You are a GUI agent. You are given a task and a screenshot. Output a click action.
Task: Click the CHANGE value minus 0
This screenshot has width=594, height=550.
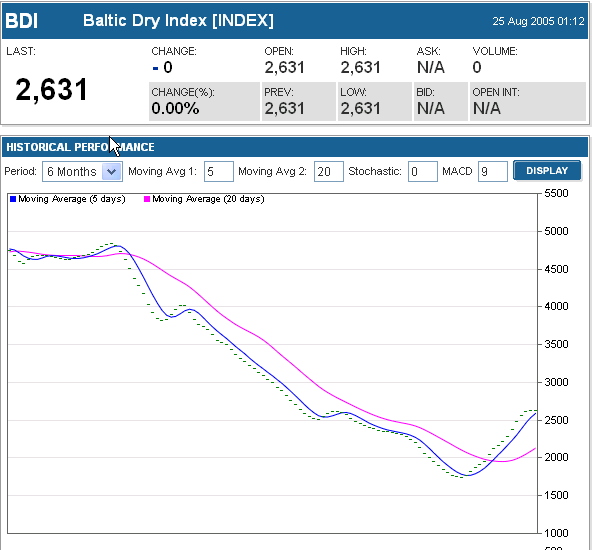click(x=163, y=68)
